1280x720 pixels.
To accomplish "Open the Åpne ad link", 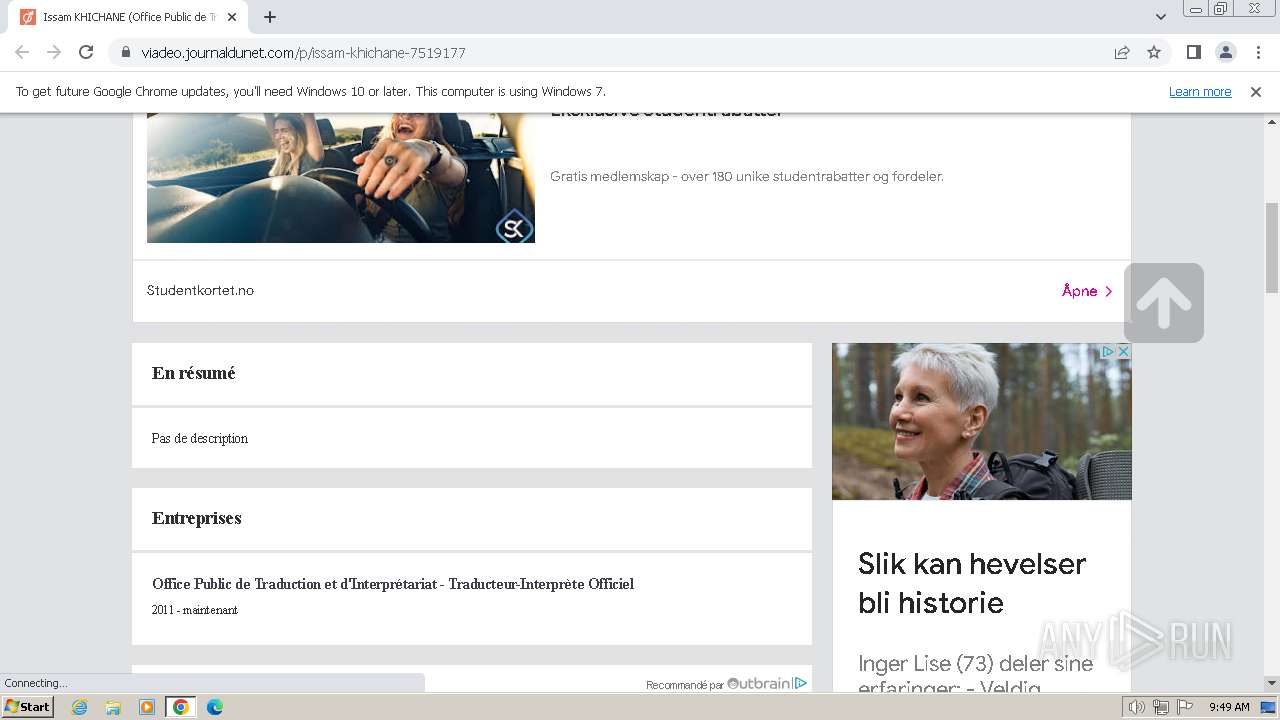I will [x=1087, y=291].
